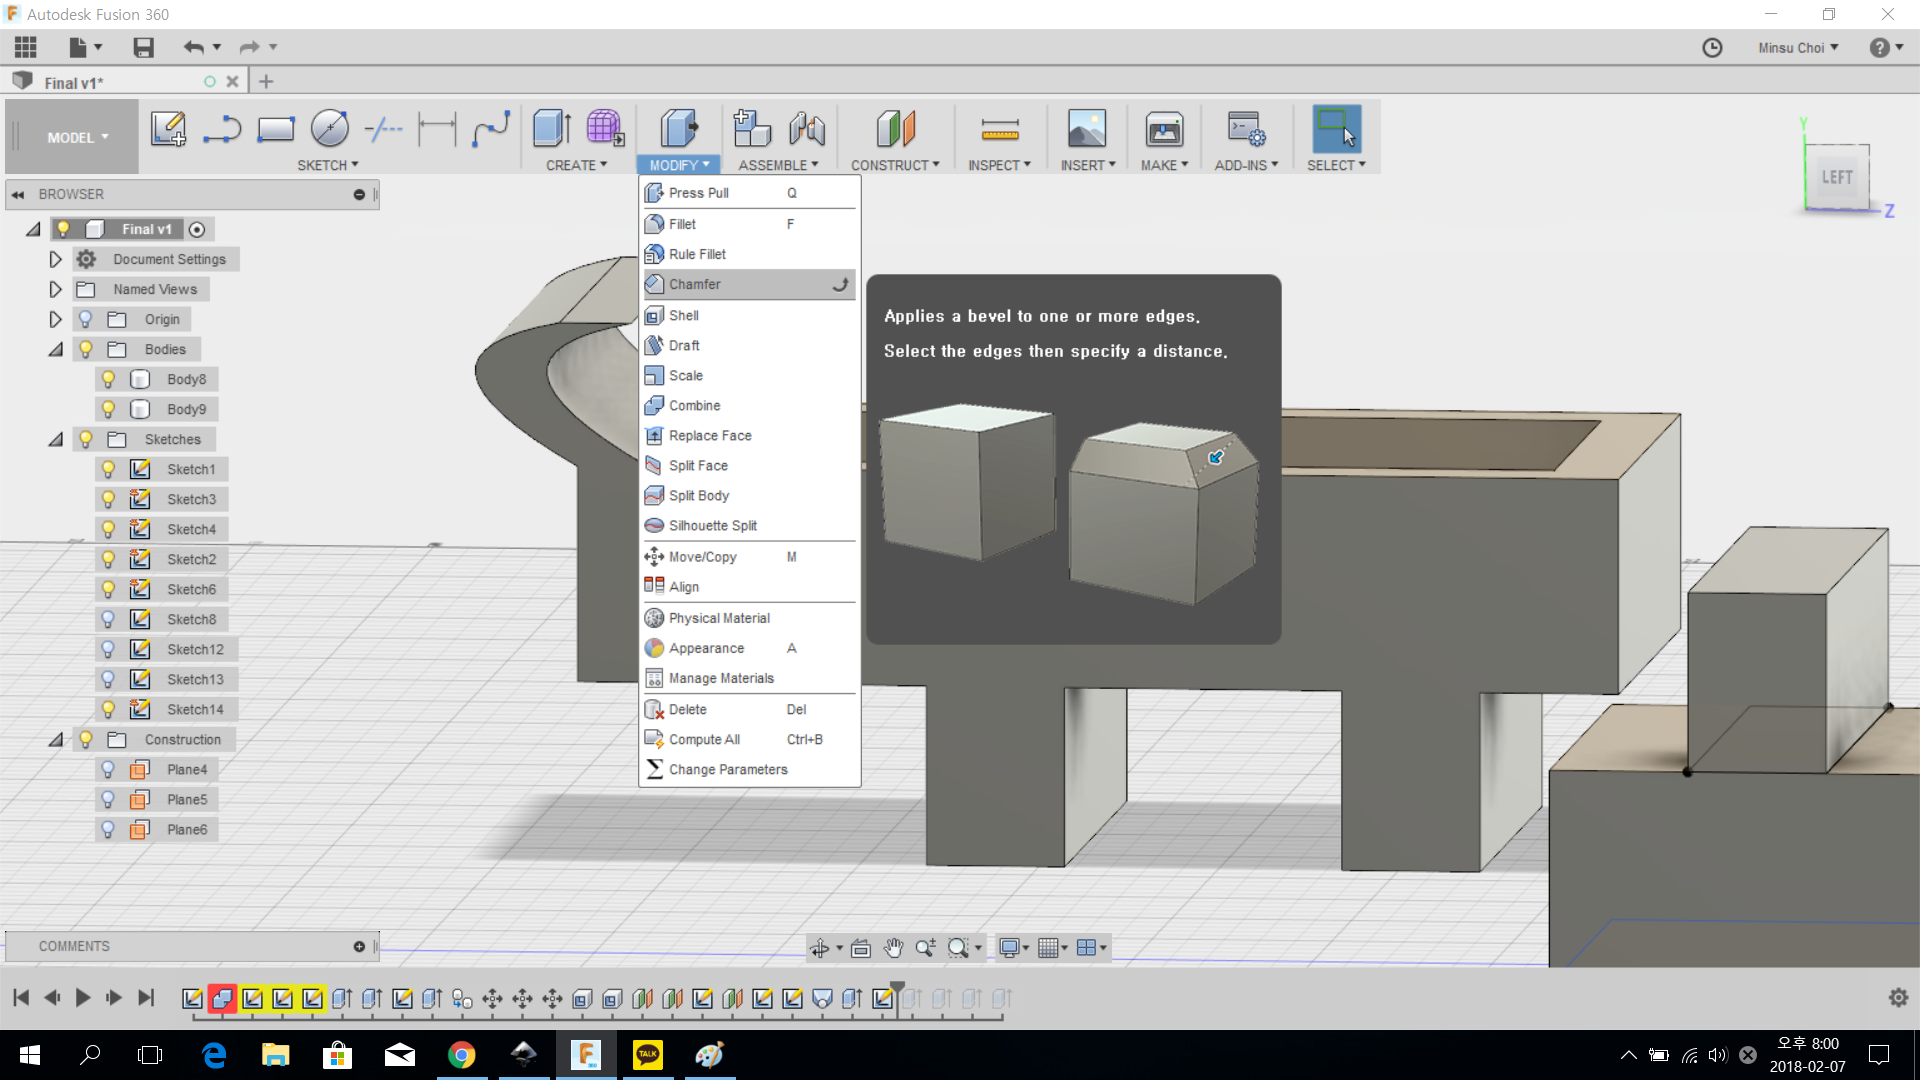The width and height of the screenshot is (1920, 1080).
Task: Choose Chamfer from Modify menu
Action: [749, 284]
